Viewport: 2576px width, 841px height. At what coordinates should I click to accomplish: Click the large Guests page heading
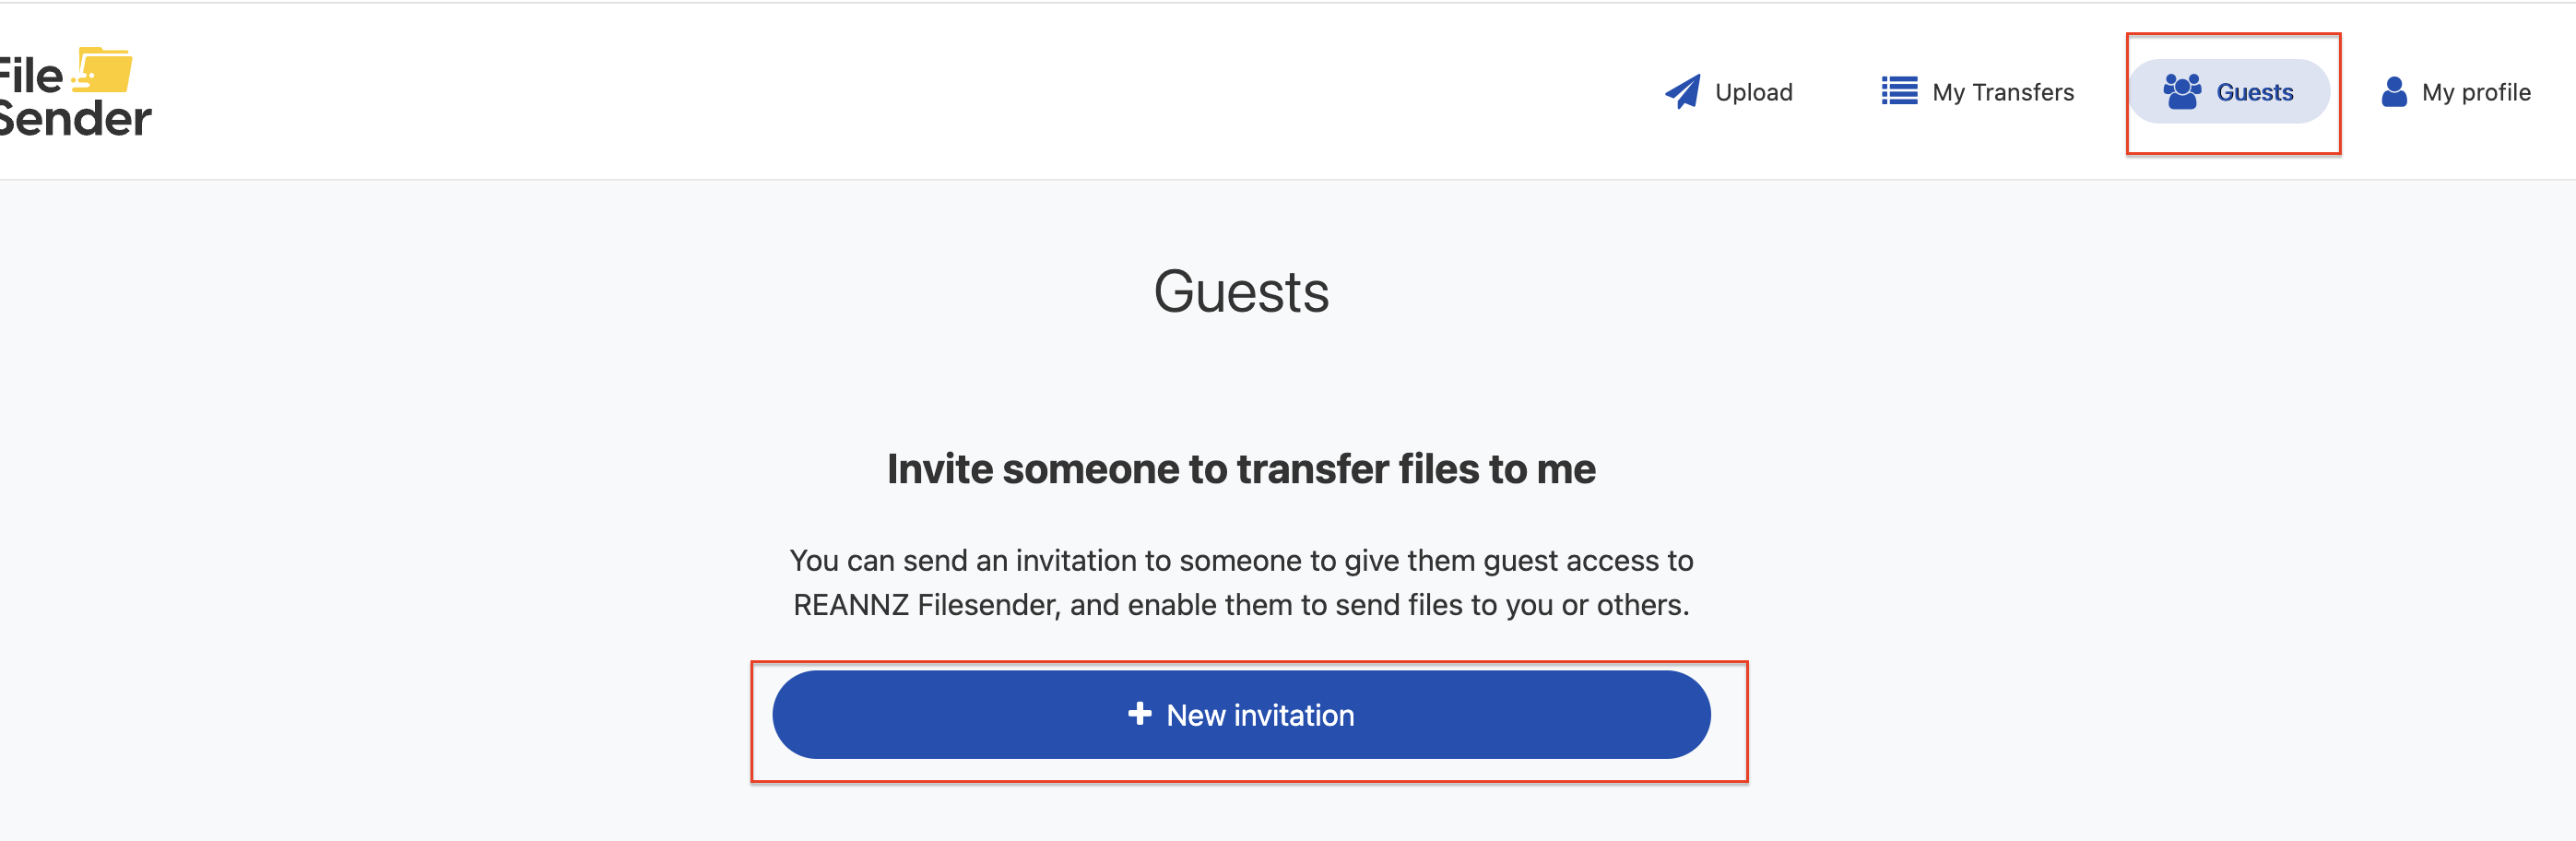tap(1241, 292)
